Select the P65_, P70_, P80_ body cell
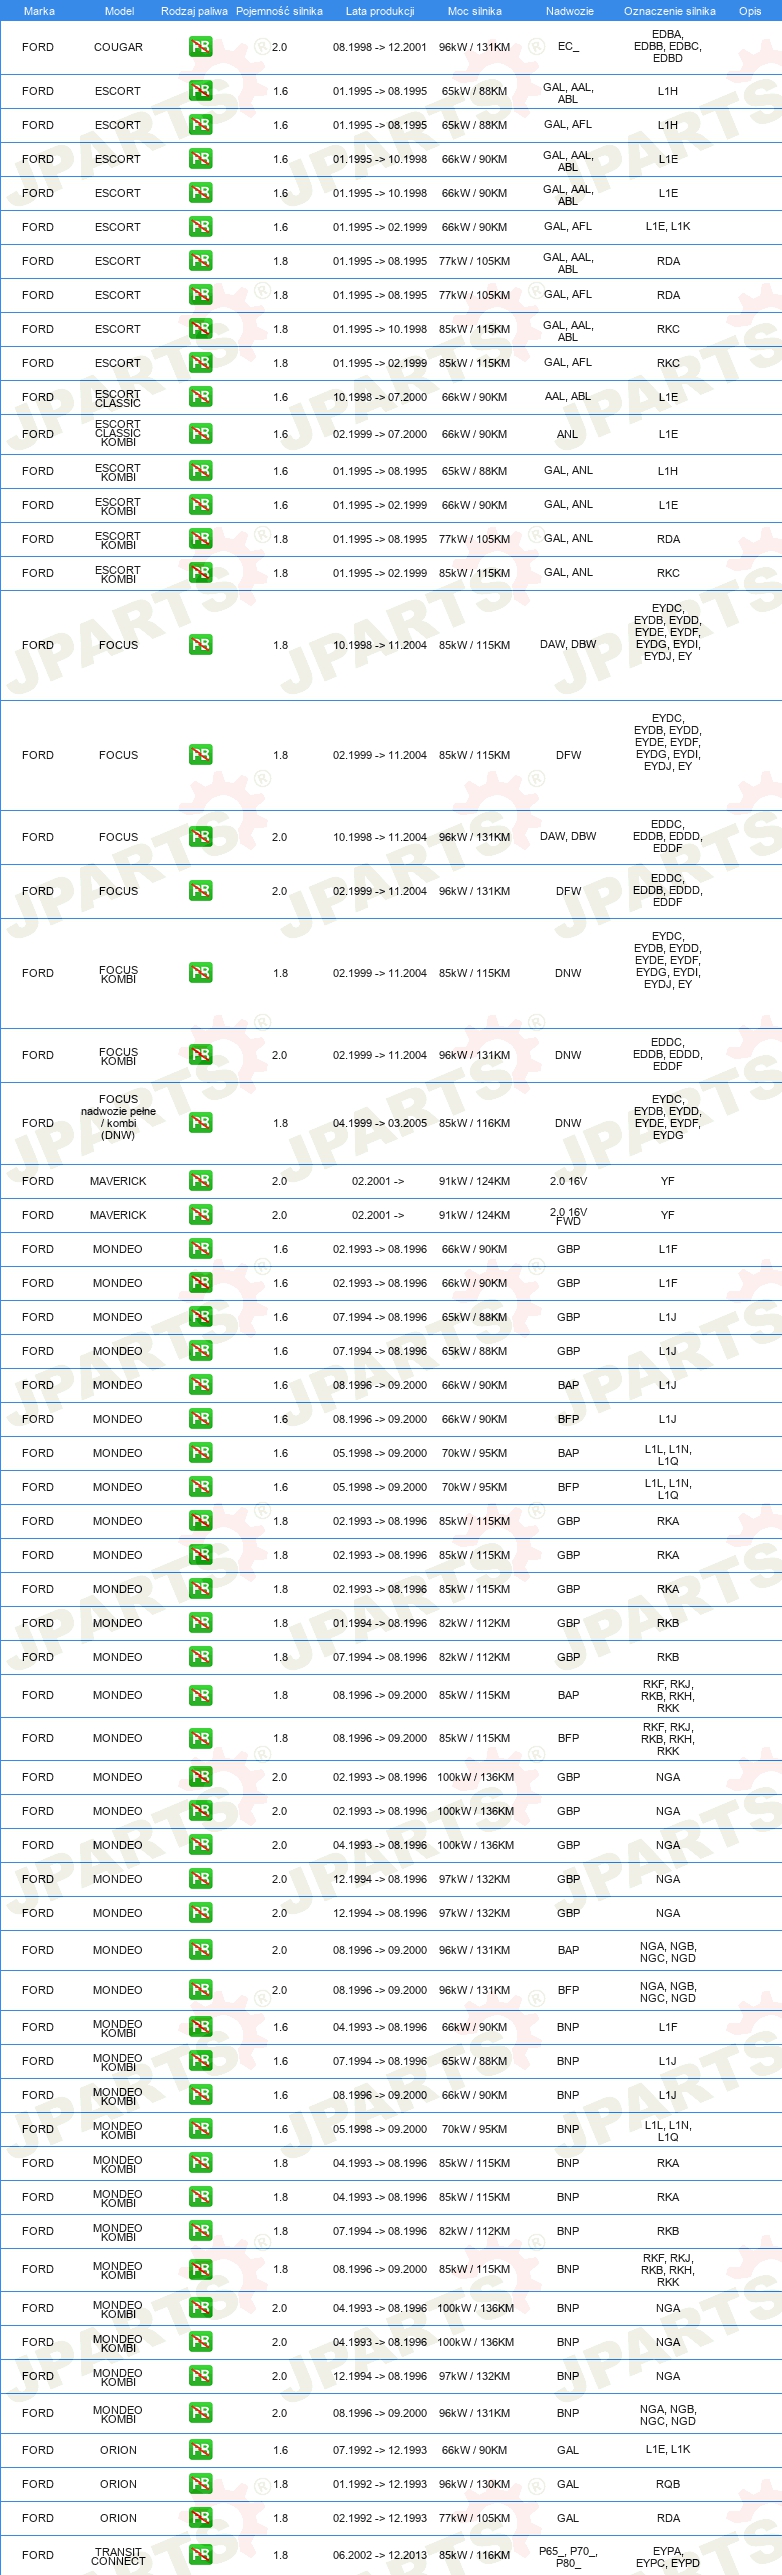Image resolution: width=782 pixels, height=2575 pixels. 568,2556
